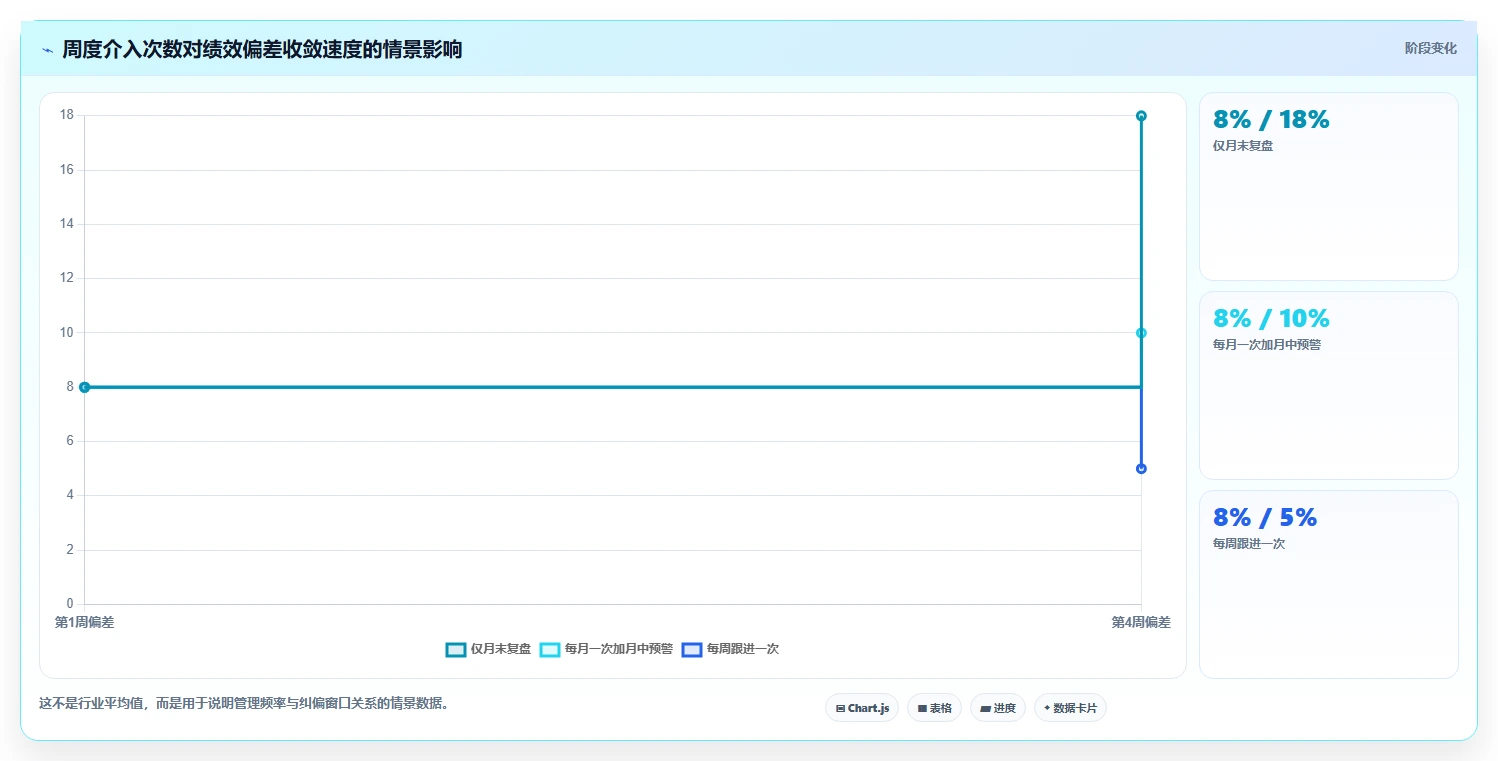Toggle the 每月一次加月中预警 legend swatch
The width and height of the screenshot is (1498, 761).
(x=550, y=649)
